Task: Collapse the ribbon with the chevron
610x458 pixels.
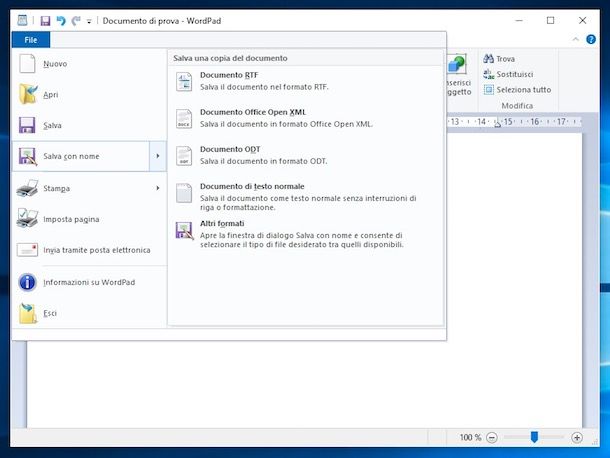Action: tap(576, 39)
